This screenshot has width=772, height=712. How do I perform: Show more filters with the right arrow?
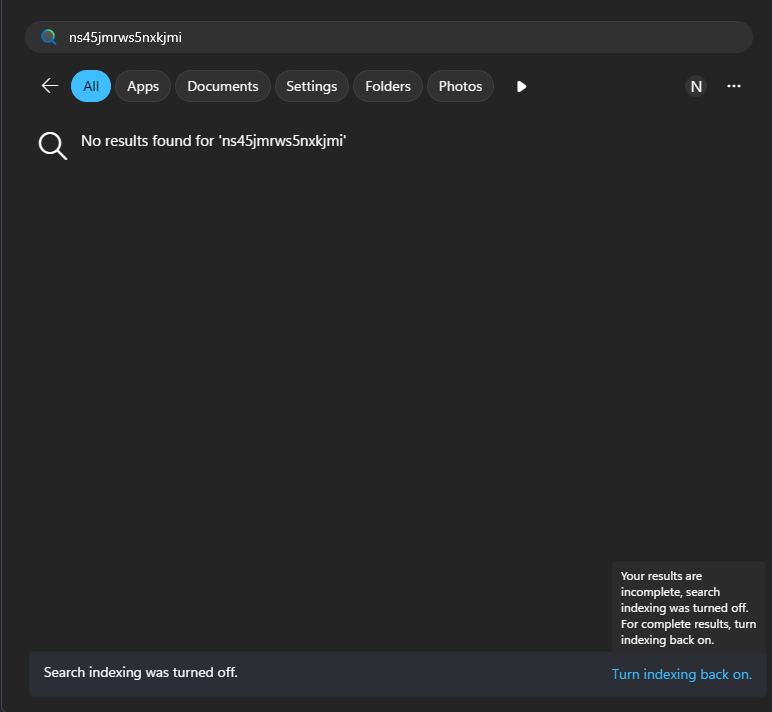click(521, 87)
